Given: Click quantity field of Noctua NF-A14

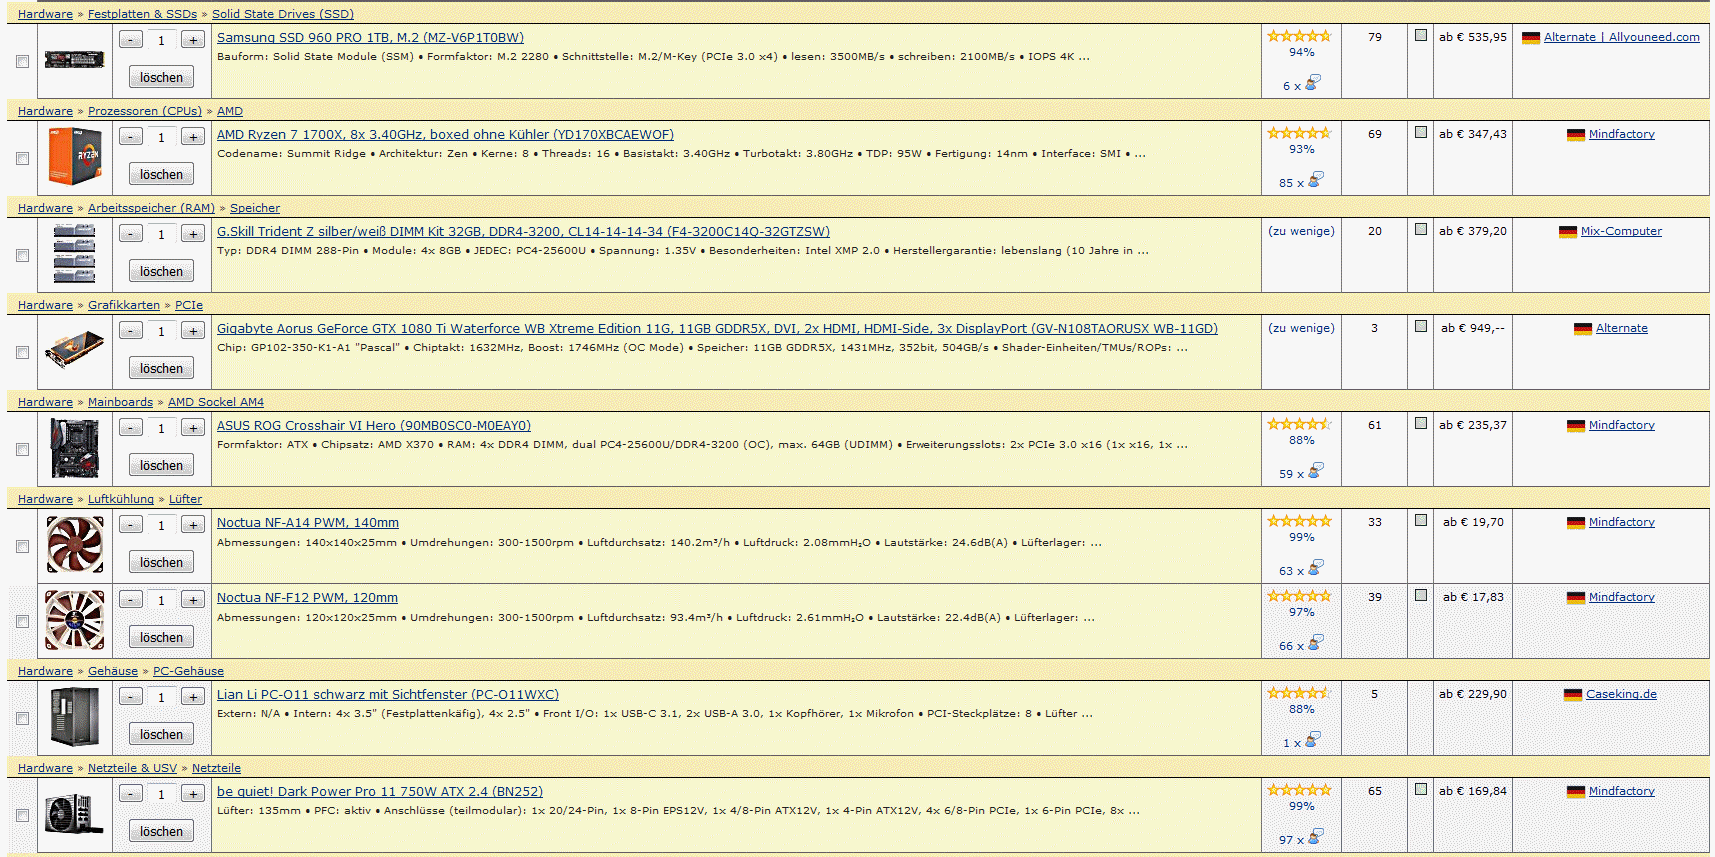Looking at the screenshot, I should click(x=161, y=525).
